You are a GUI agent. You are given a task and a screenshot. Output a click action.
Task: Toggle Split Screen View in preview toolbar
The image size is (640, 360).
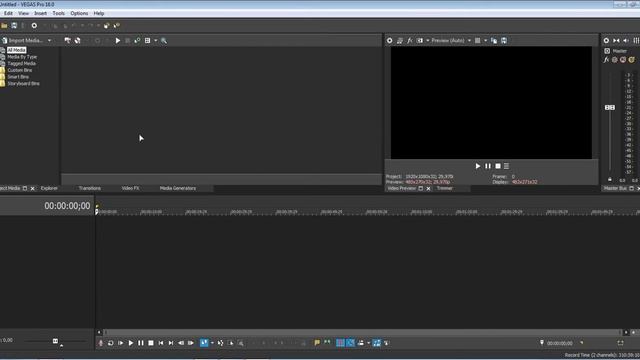click(420, 40)
